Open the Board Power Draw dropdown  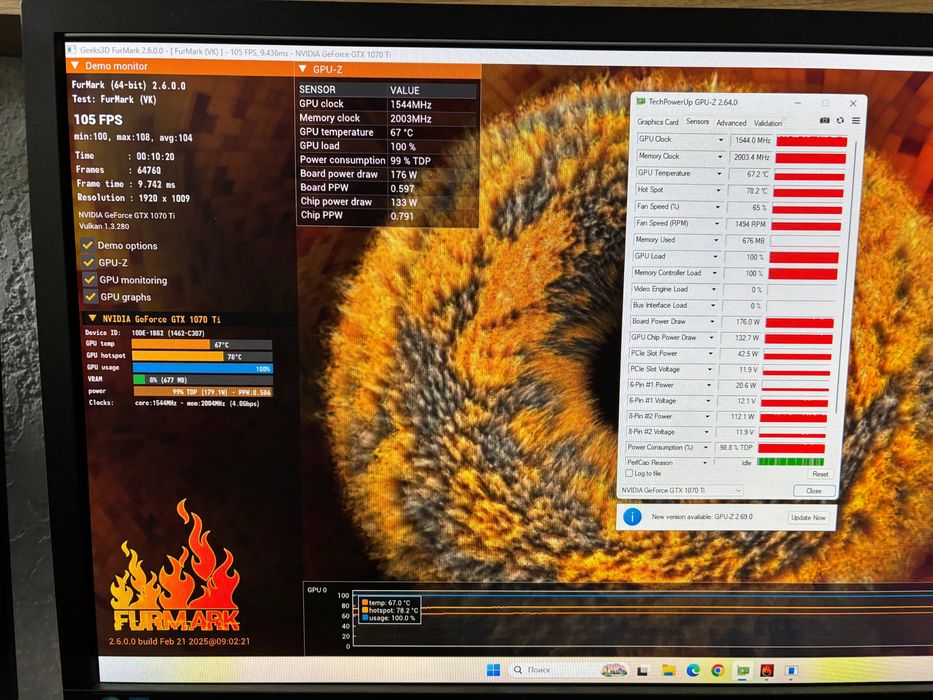pos(712,321)
